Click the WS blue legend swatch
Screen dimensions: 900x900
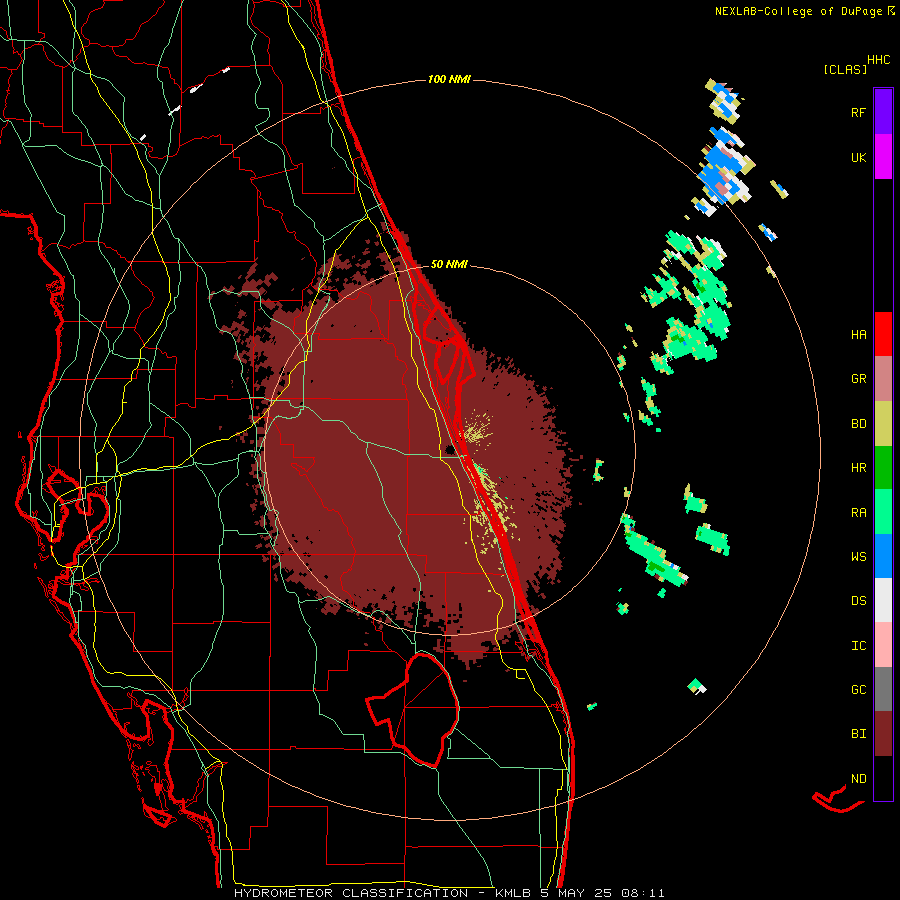pos(883,556)
